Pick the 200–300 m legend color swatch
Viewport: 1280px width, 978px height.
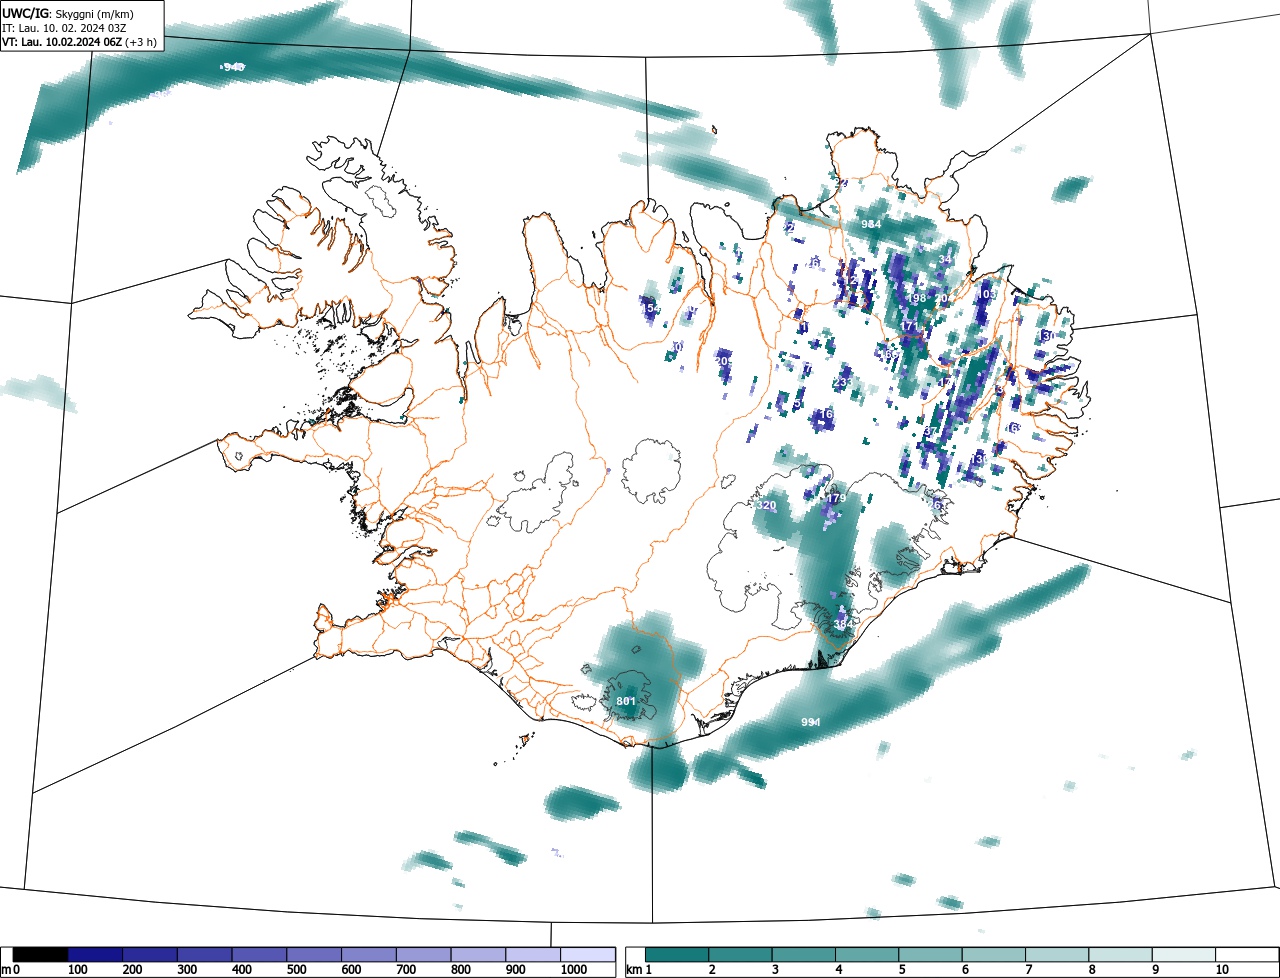(x=150, y=955)
